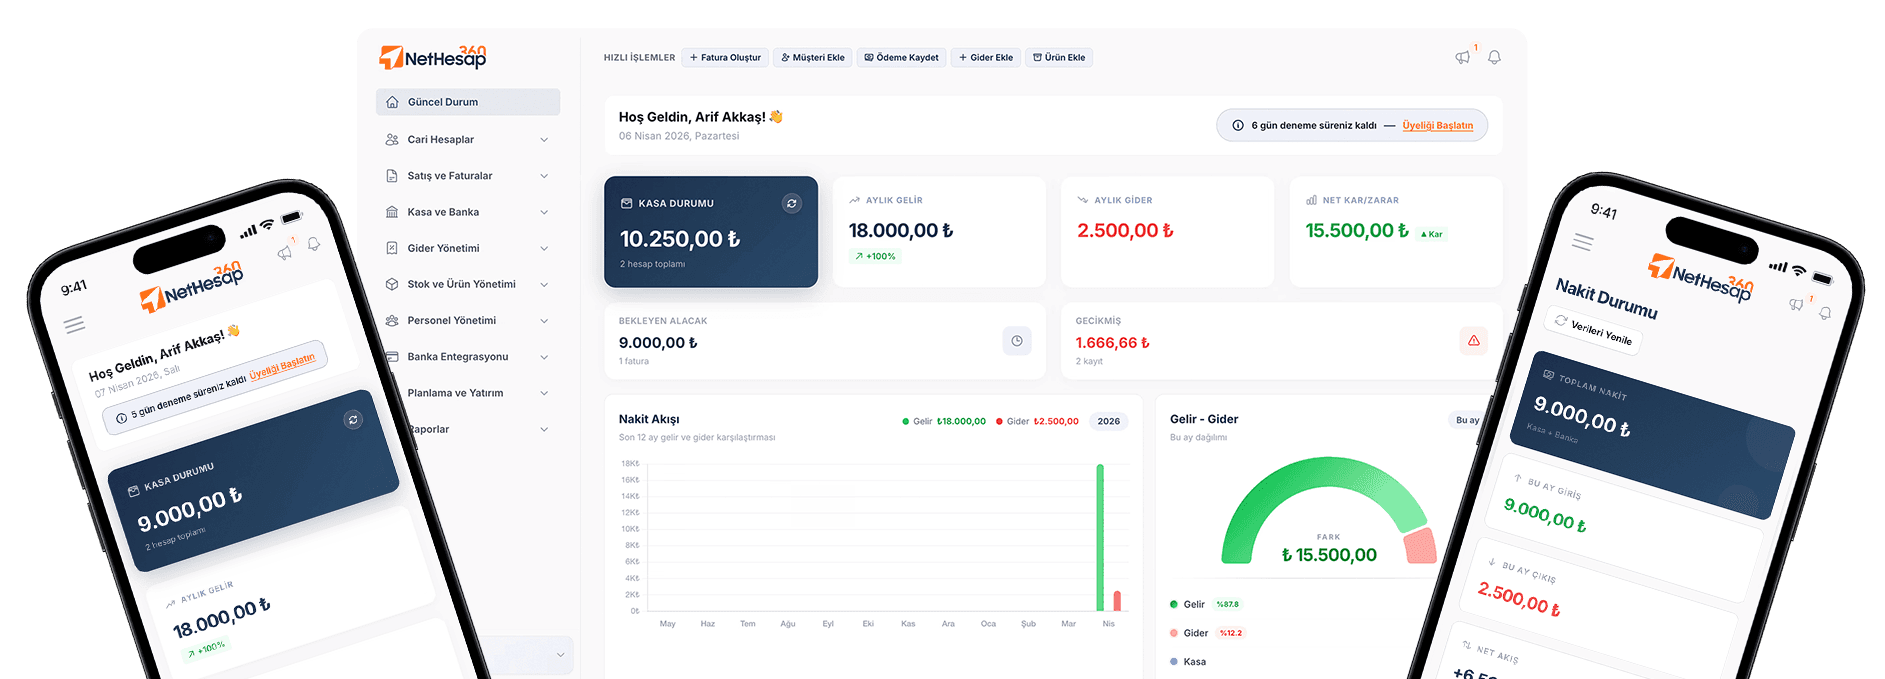Click the receipt icon beside Gider Yönetimi
This screenshot has width=1885, height=679.
(x=392, y=248)
